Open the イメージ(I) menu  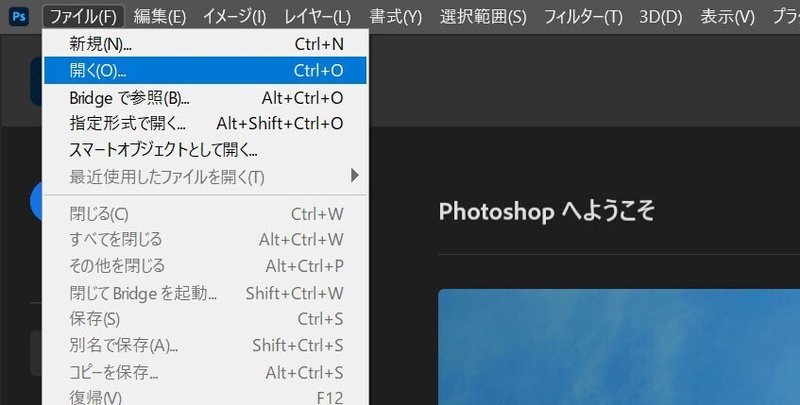point(234,17)
